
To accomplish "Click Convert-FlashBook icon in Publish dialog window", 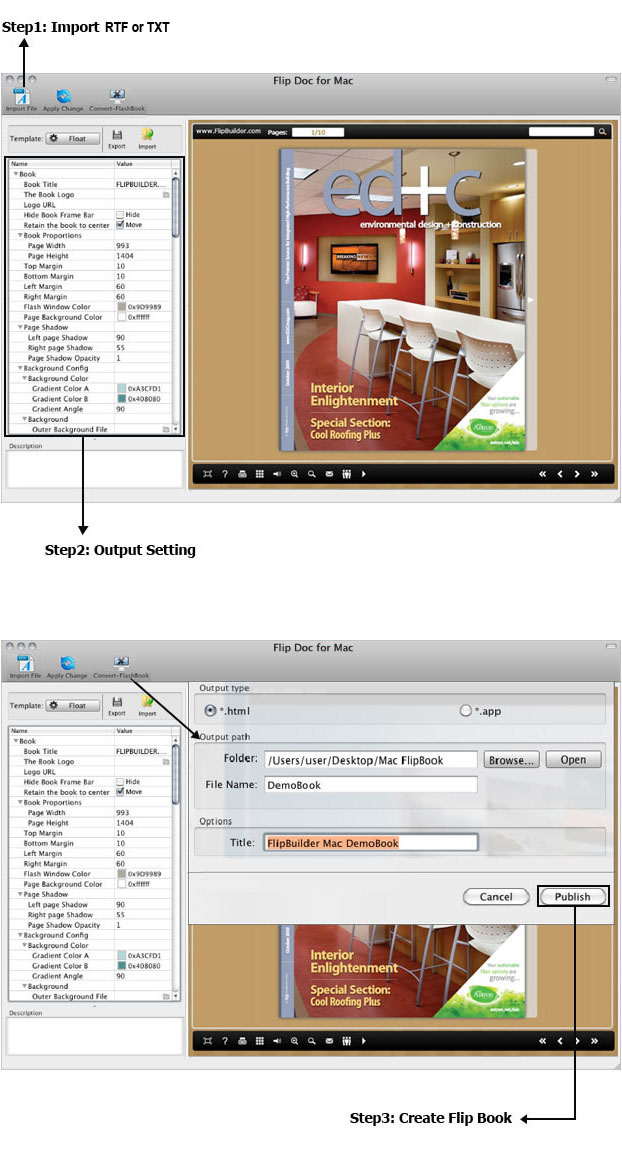I will pos(121,663).
